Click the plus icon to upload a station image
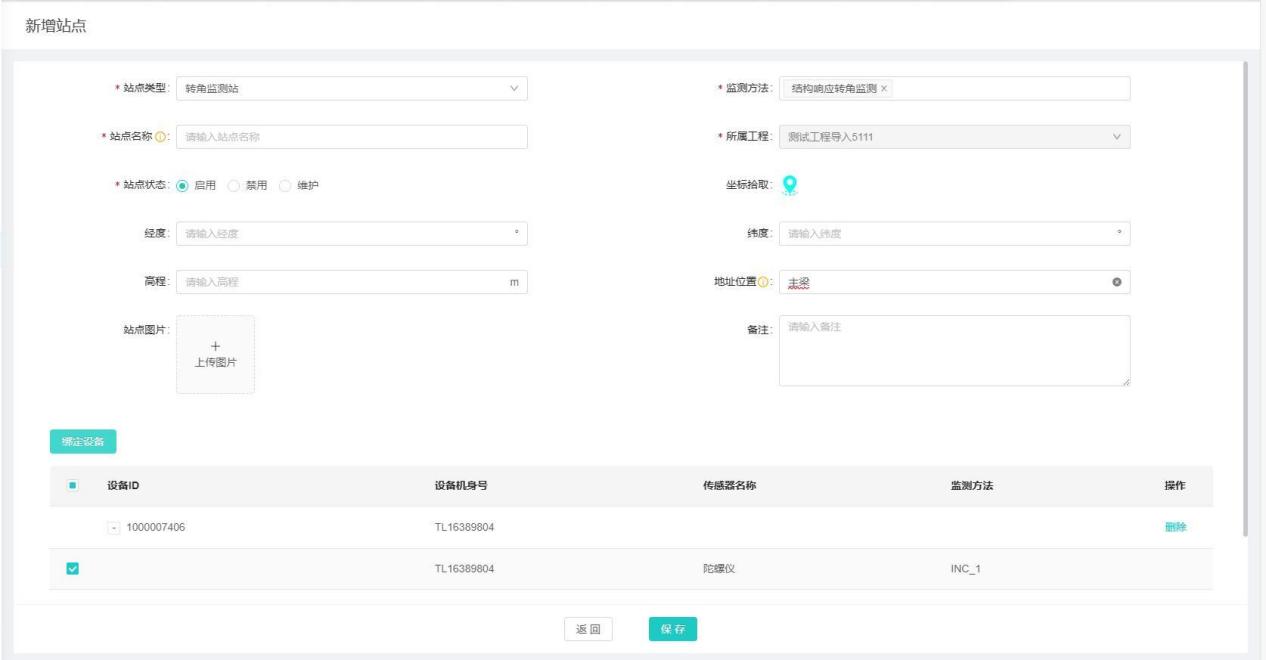1266x660 pixels. pos(215,346)
